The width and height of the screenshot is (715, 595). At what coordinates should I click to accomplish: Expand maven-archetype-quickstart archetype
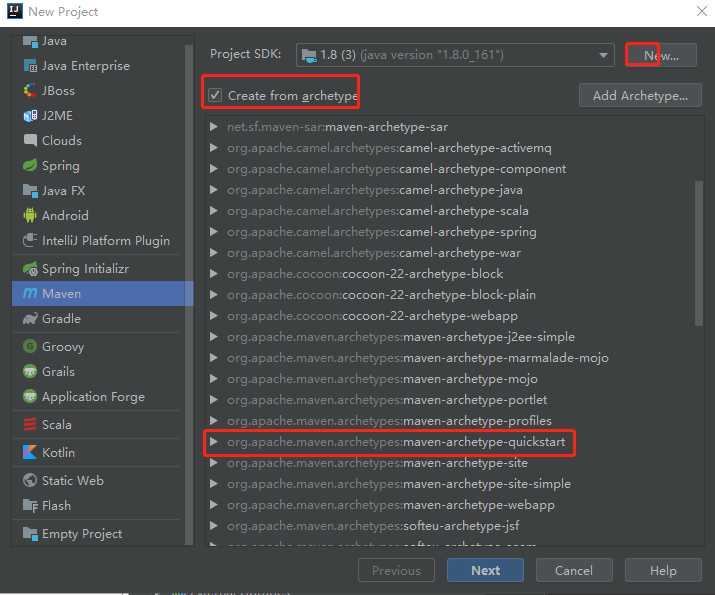(213, 442)
